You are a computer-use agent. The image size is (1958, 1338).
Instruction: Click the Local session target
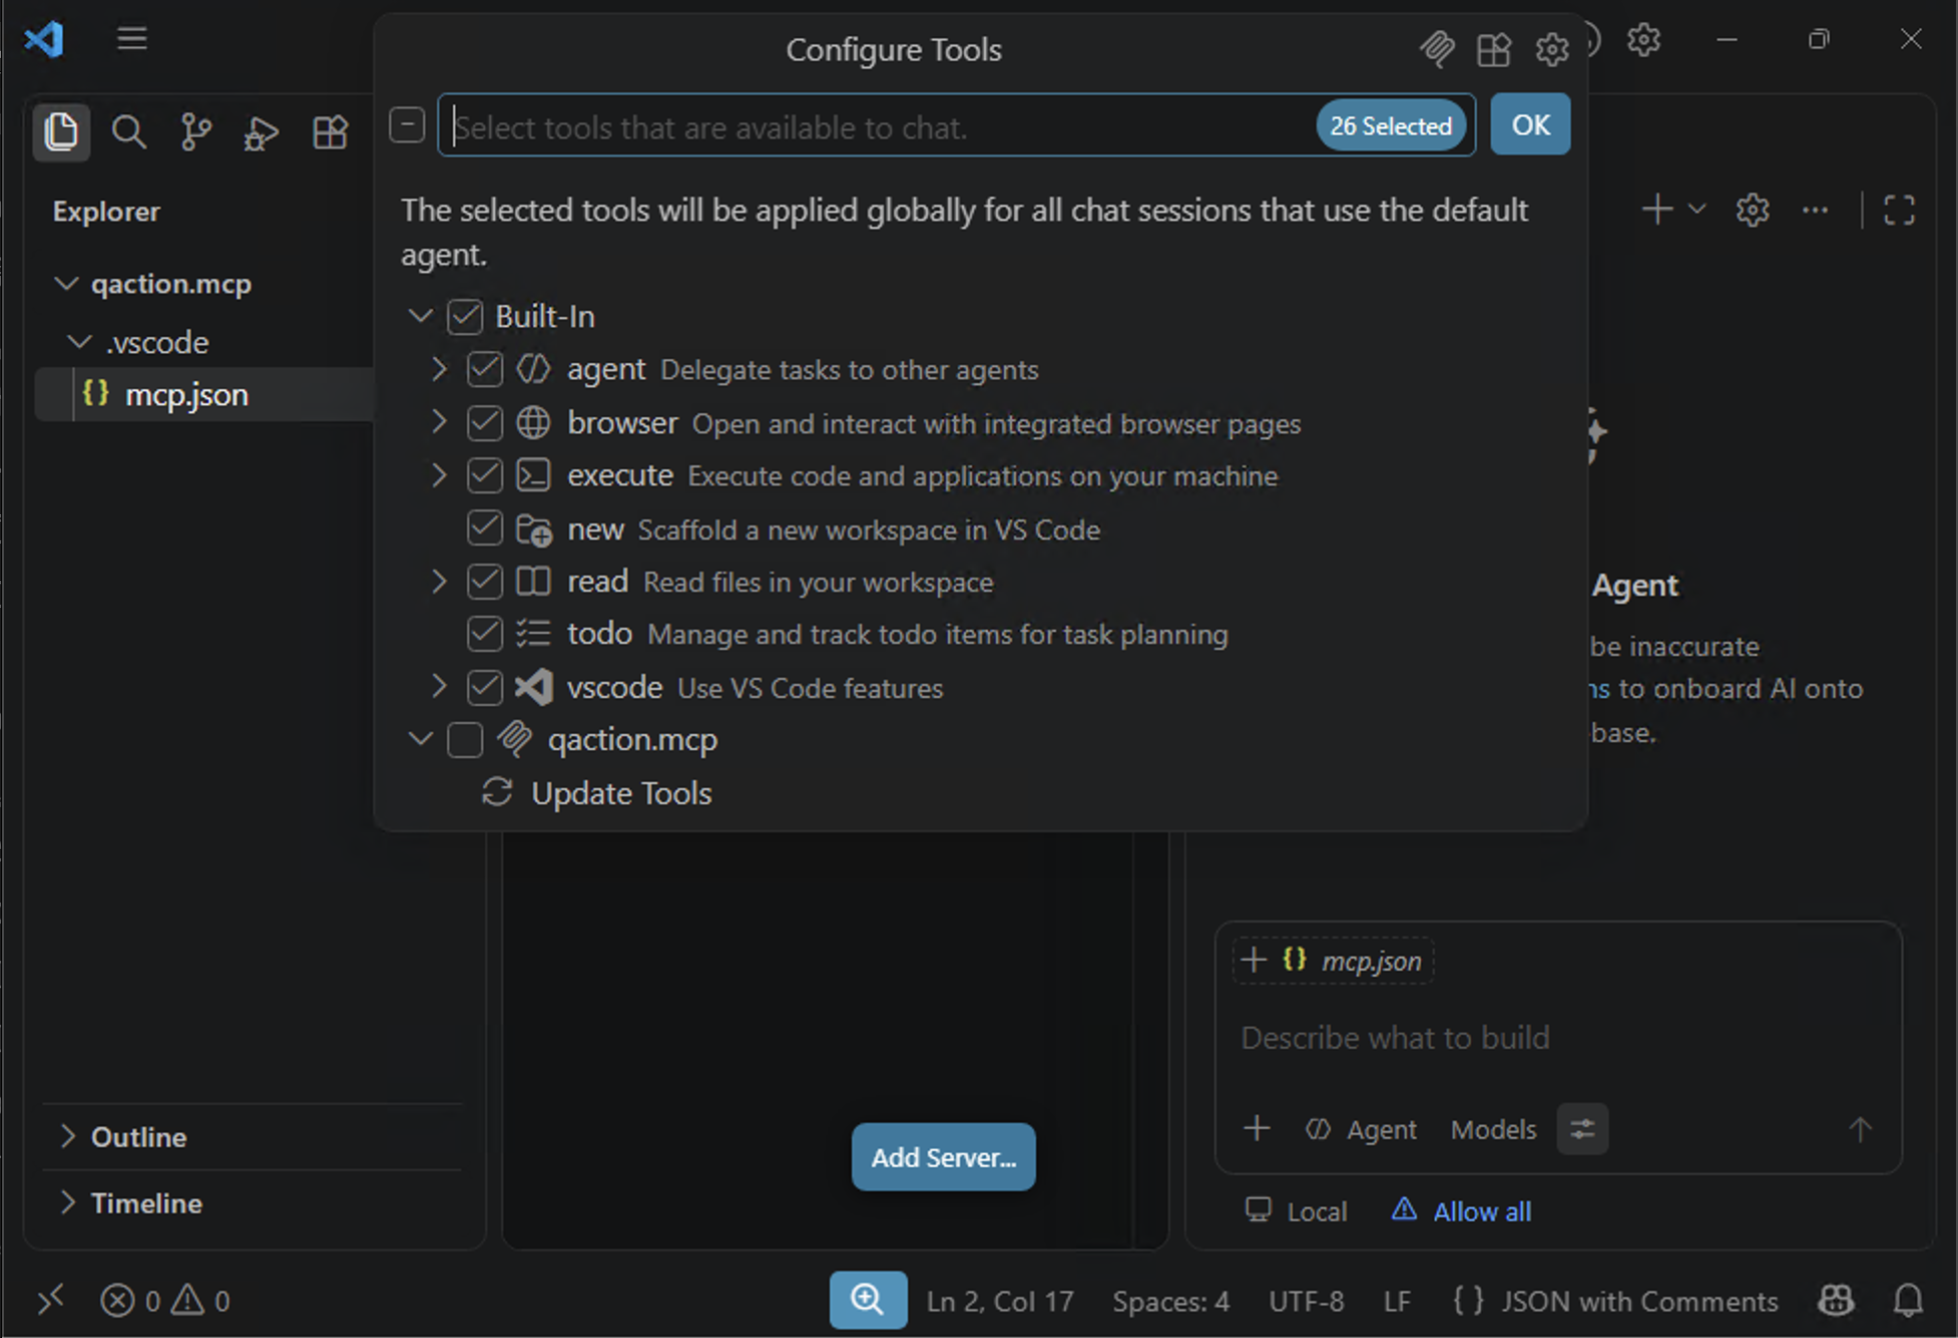[x=1296, y=1211]
